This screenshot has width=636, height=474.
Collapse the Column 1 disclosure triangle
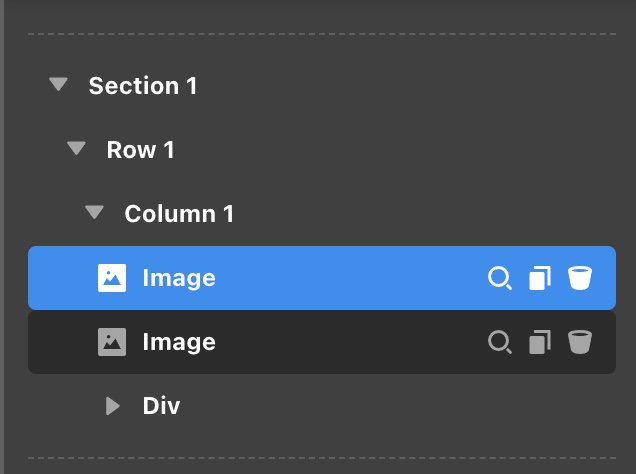(95, 212)
